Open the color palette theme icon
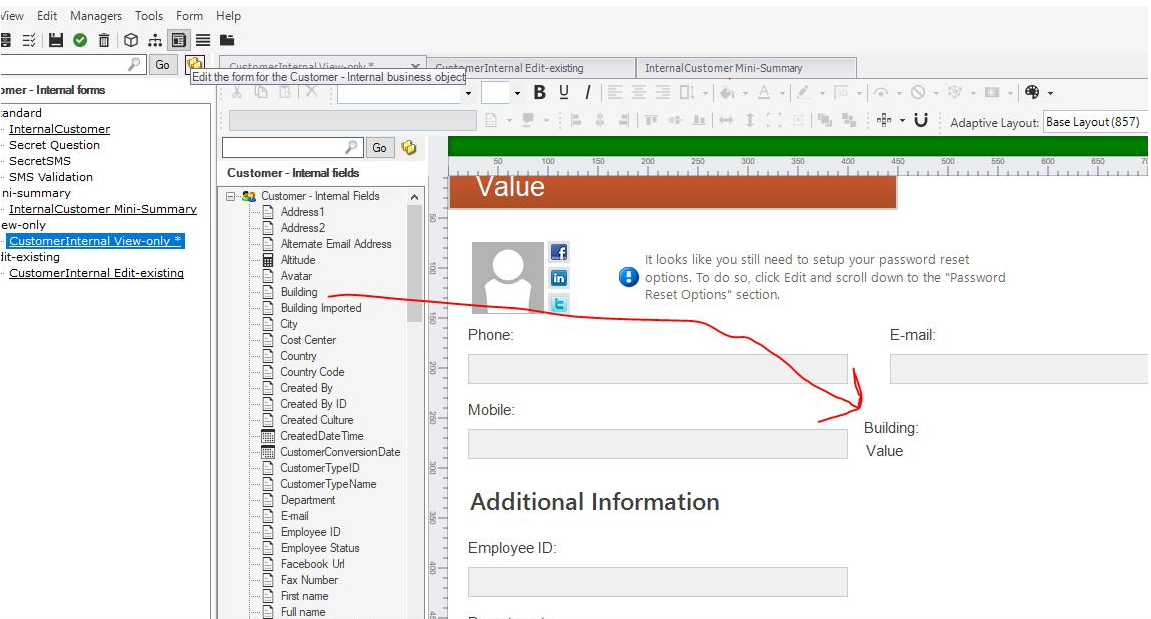 (x=1033, y=92)
